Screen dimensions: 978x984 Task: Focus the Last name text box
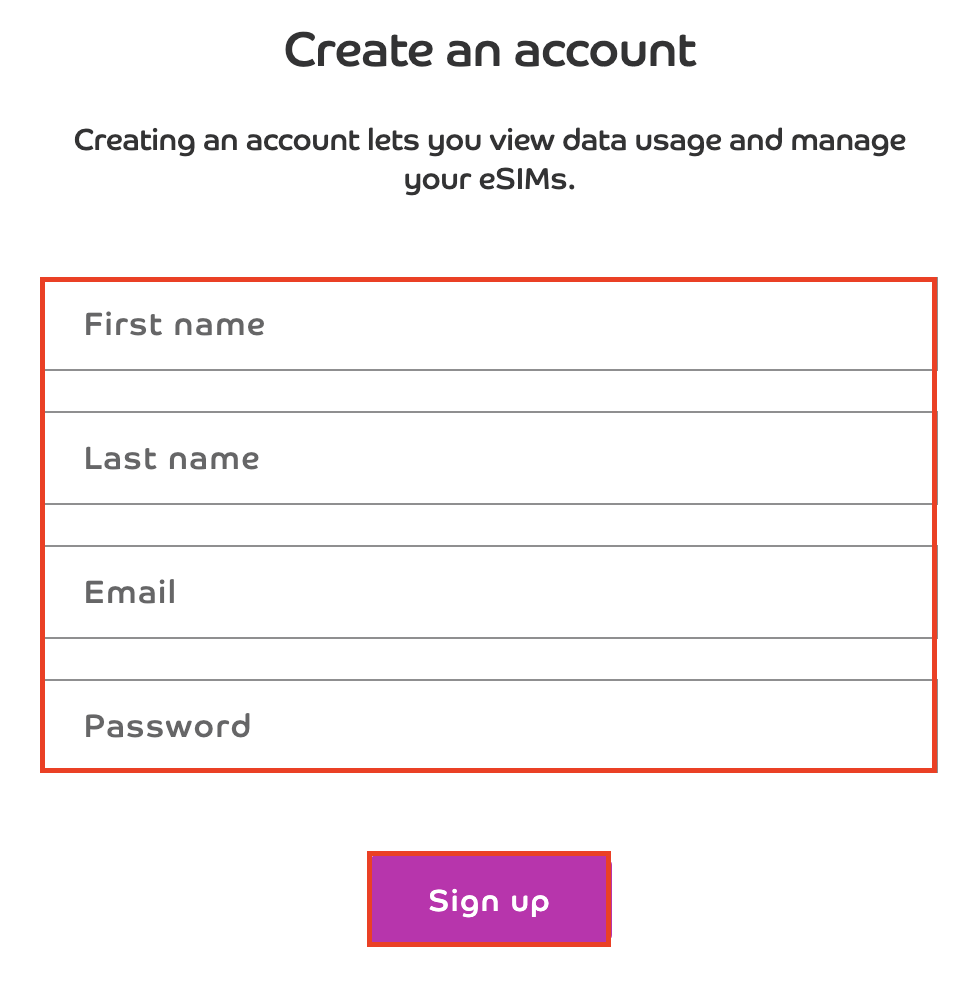[488, 459]
